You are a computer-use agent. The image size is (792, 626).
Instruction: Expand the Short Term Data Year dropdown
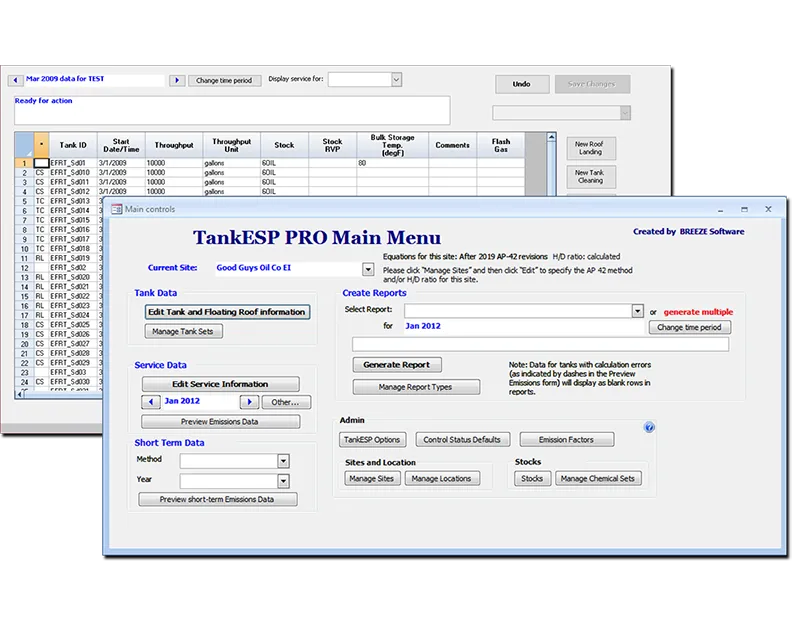(x=283, y=481)
